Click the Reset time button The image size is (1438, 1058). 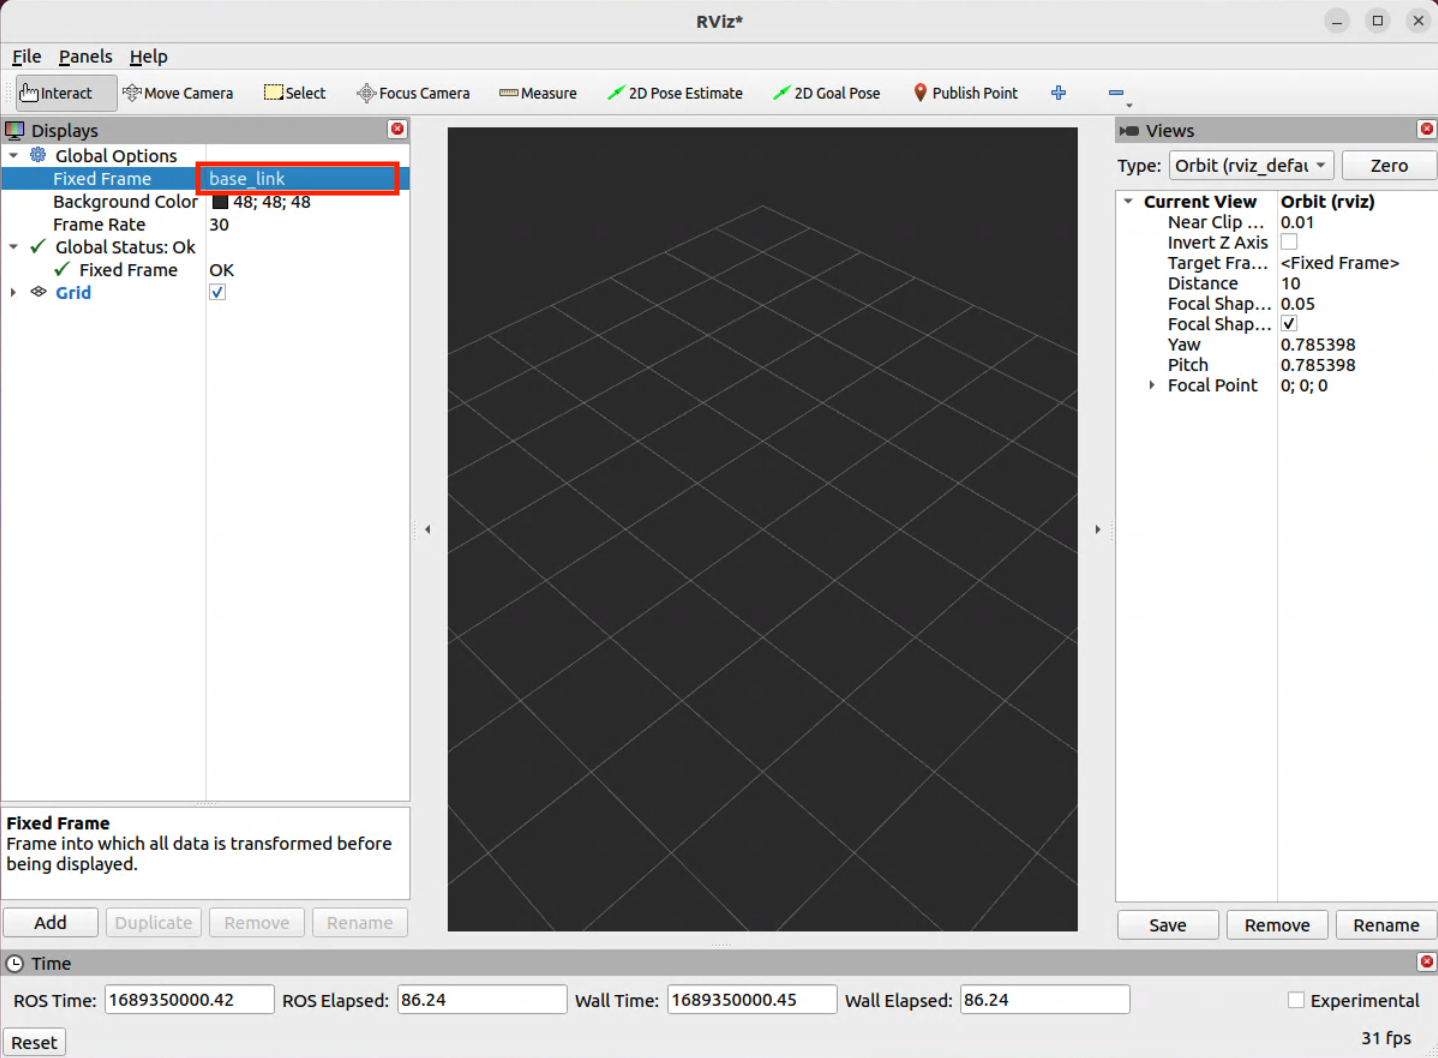pos(34,1042)
